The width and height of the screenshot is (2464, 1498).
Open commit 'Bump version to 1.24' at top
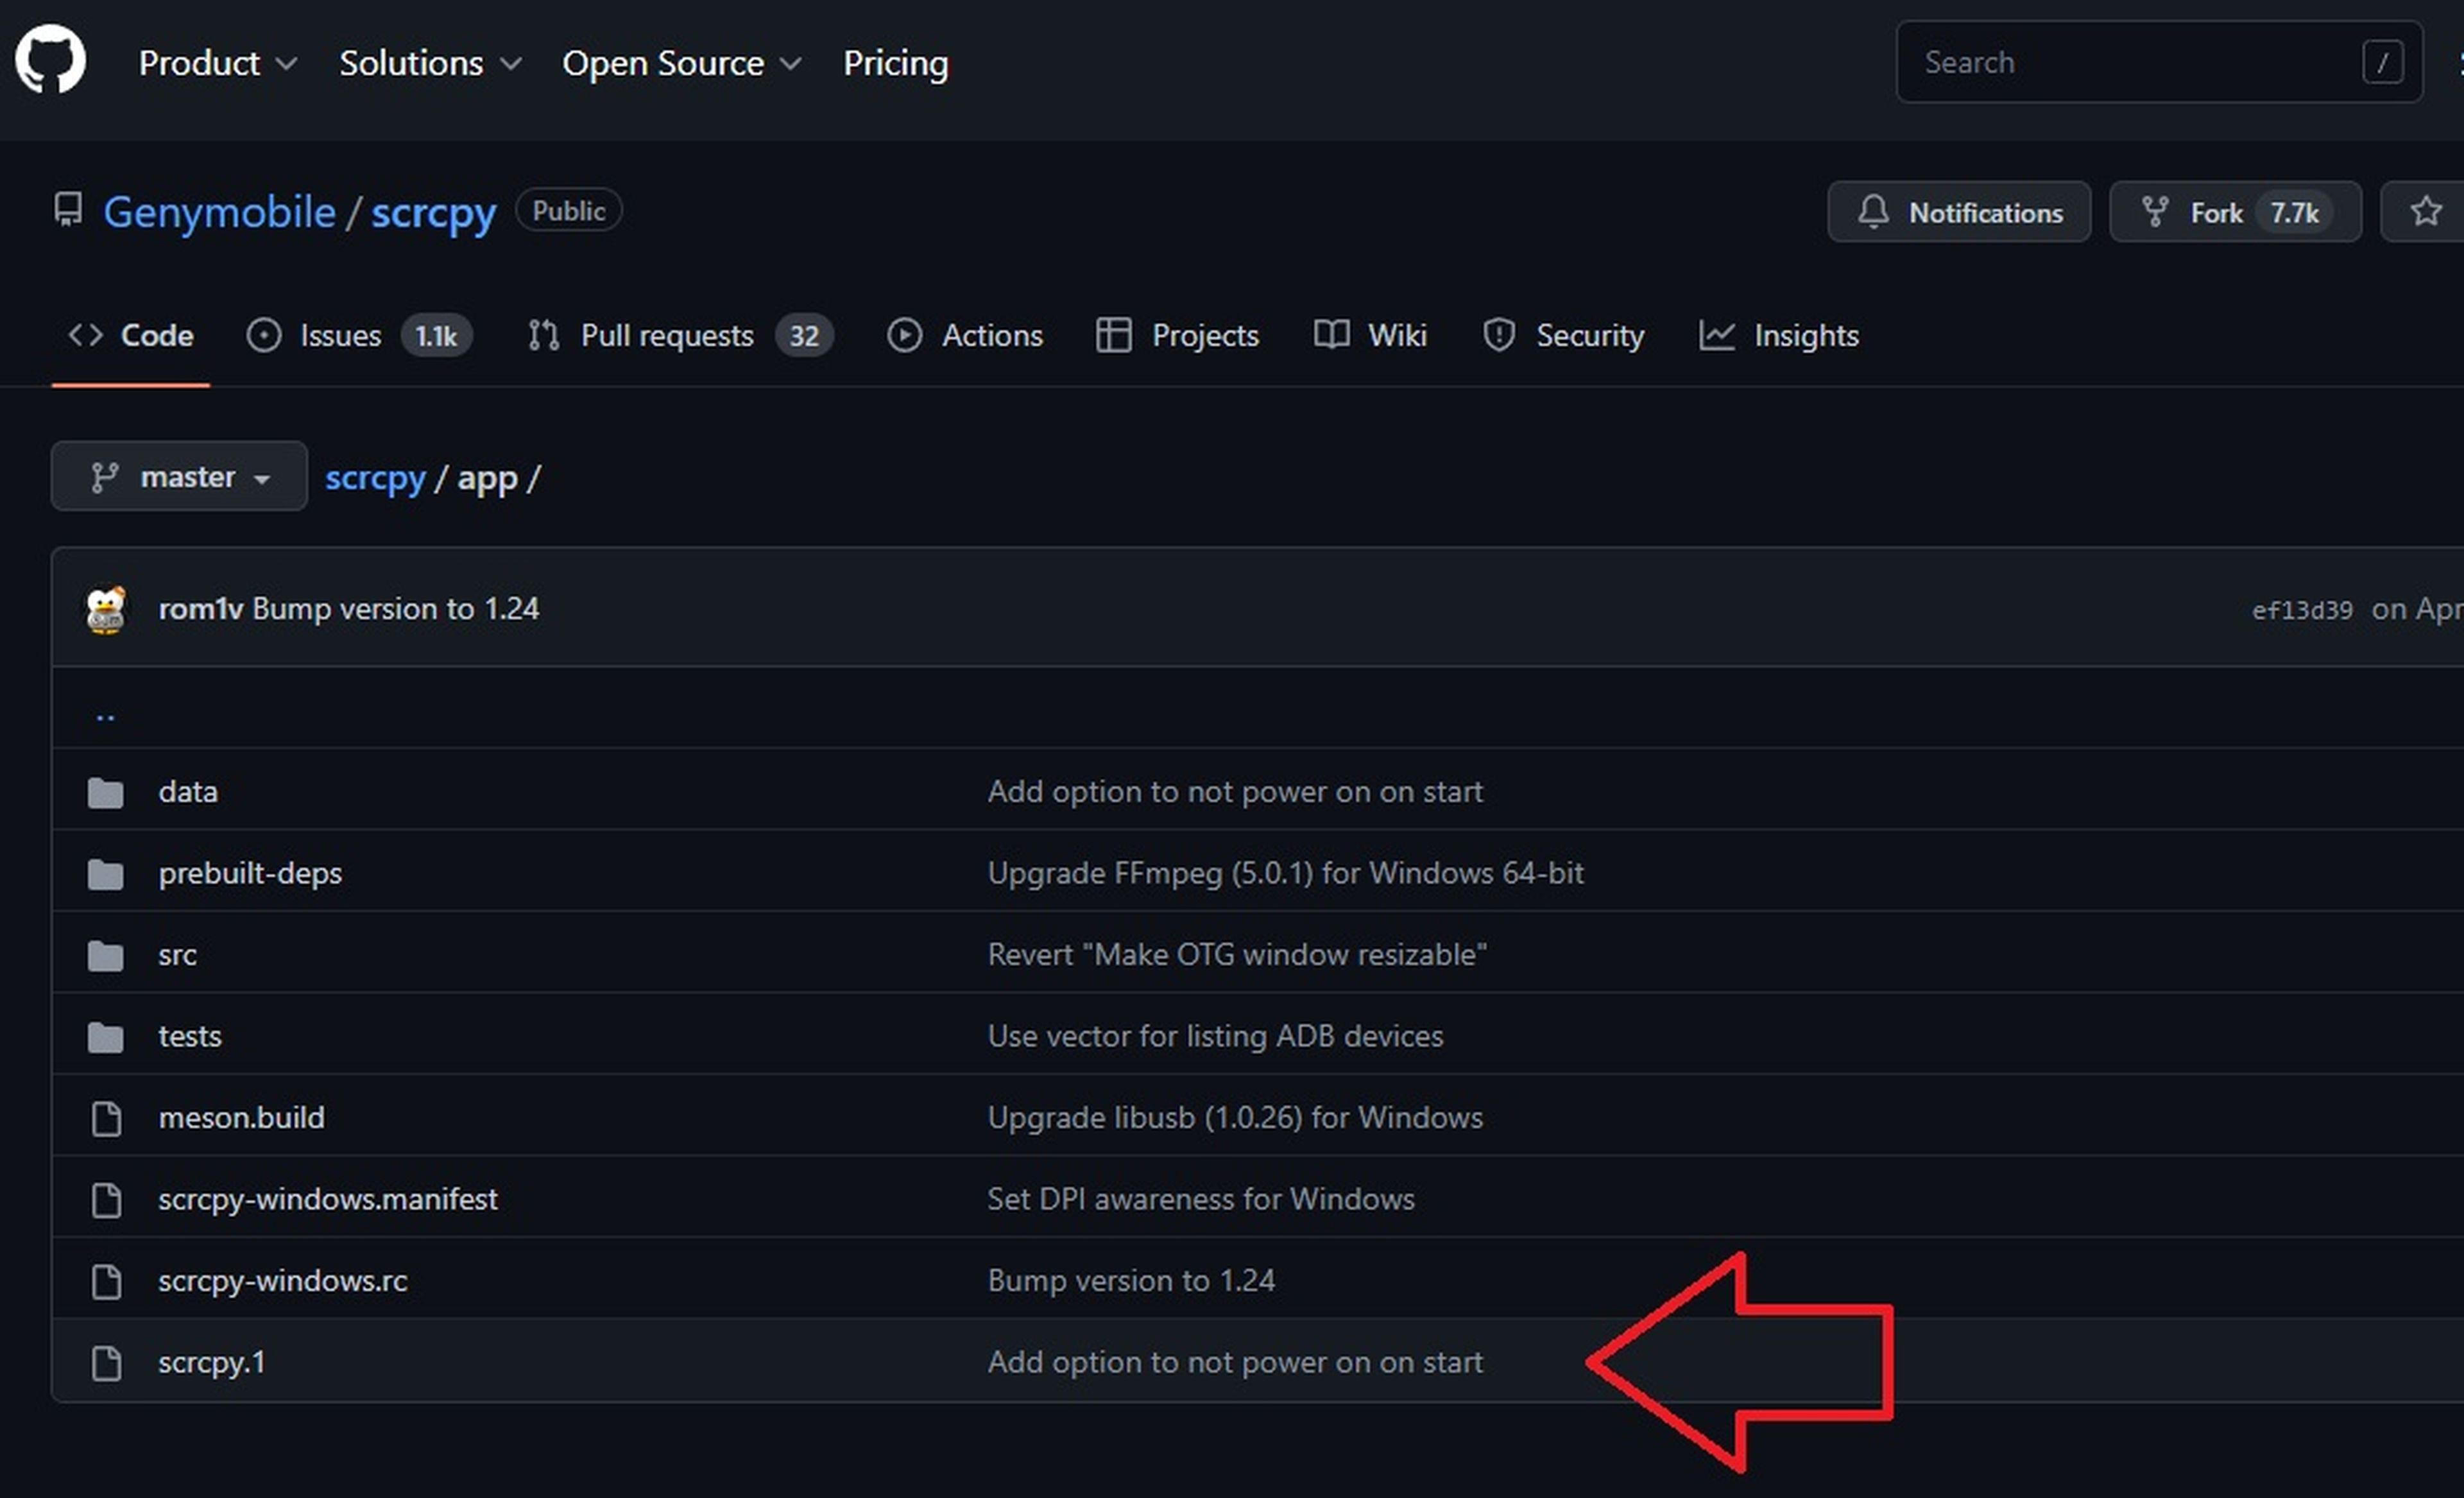pos(395,608)
